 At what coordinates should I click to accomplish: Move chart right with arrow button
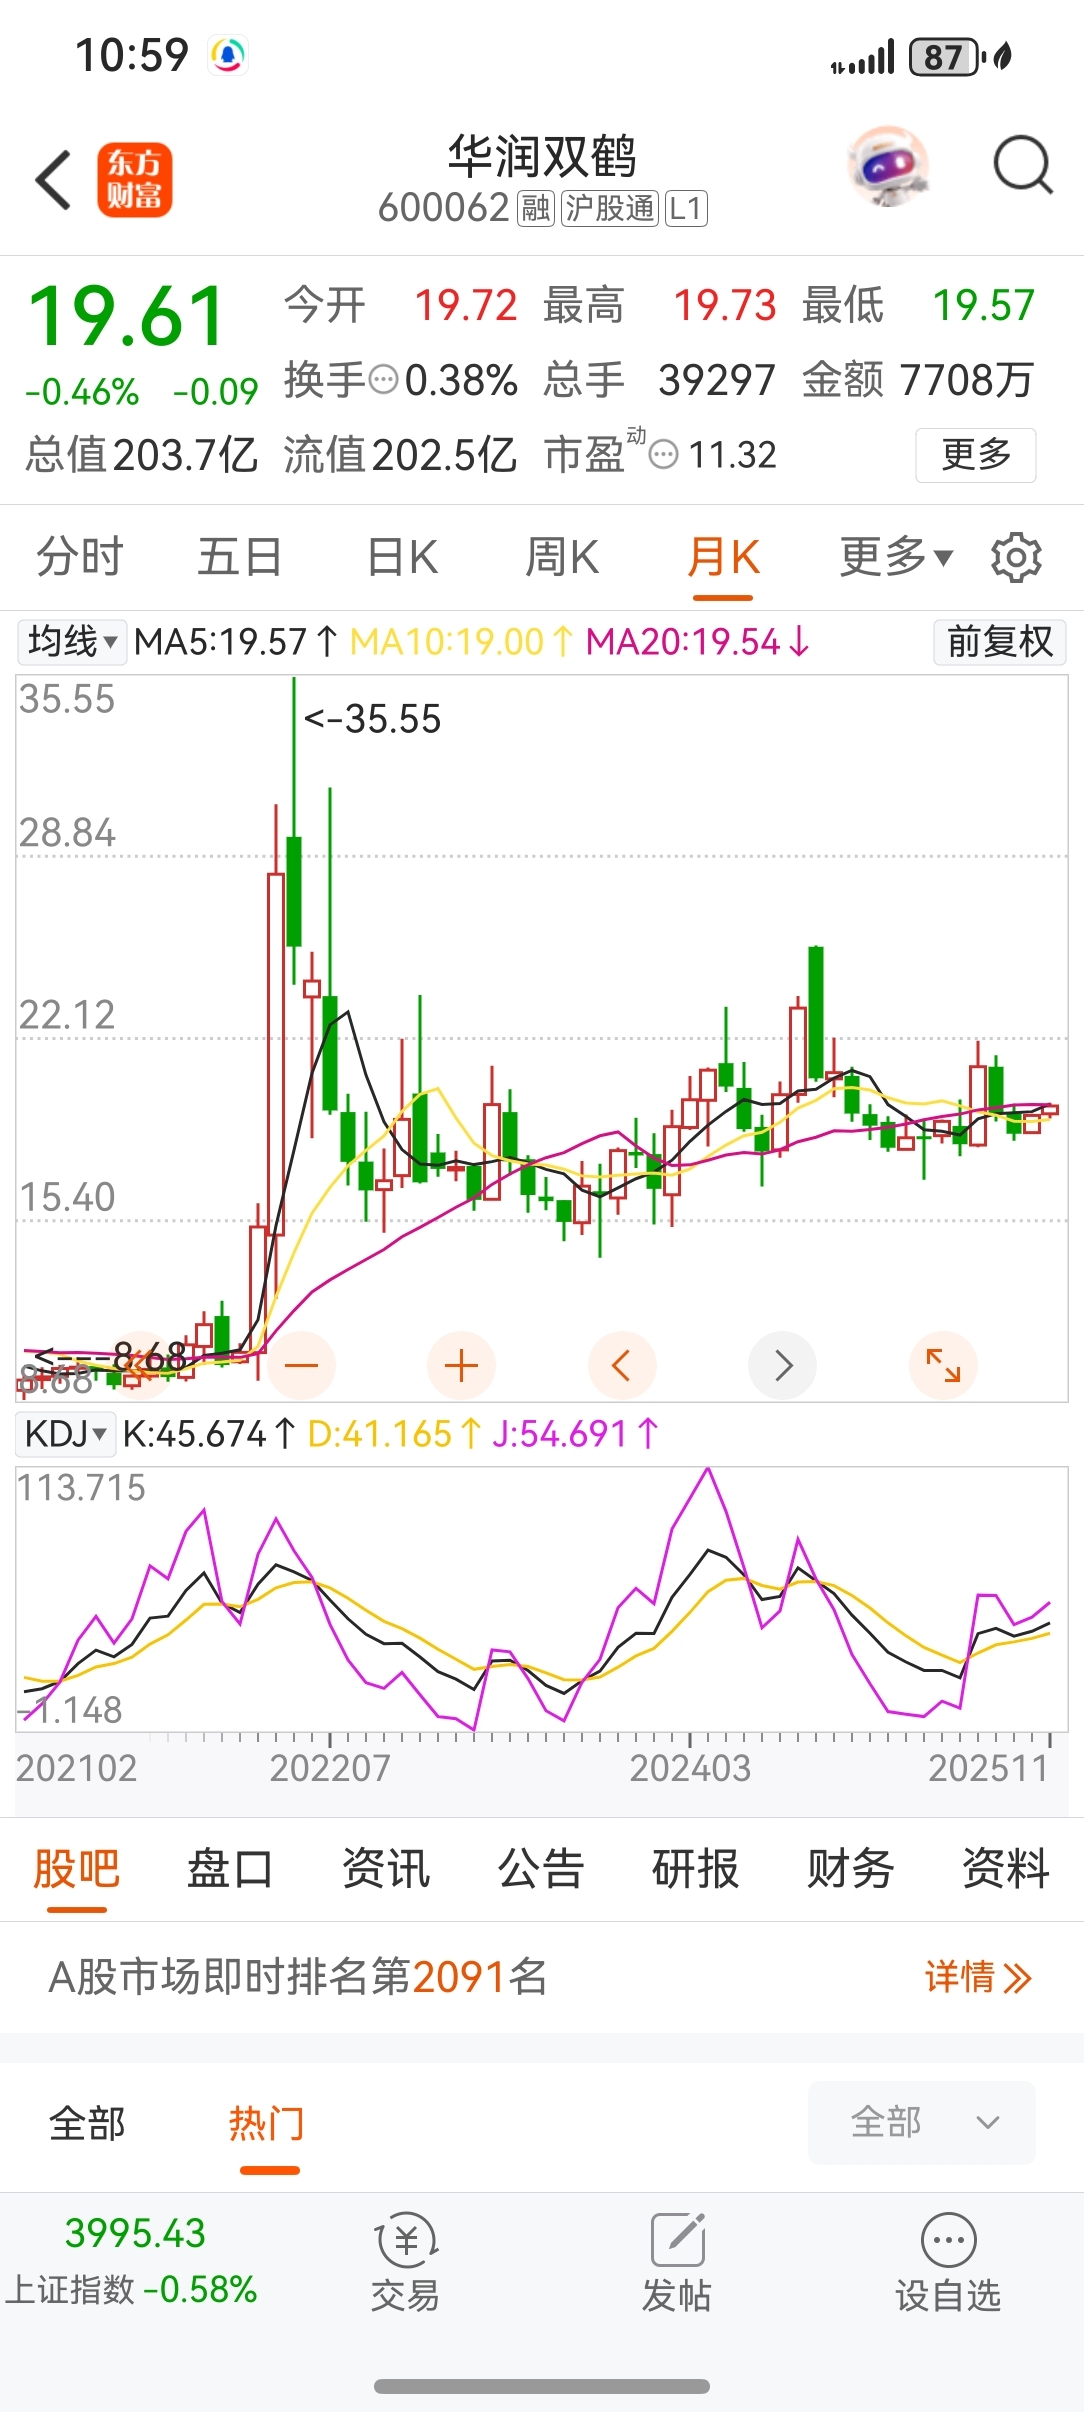(x=783, y=1365)
